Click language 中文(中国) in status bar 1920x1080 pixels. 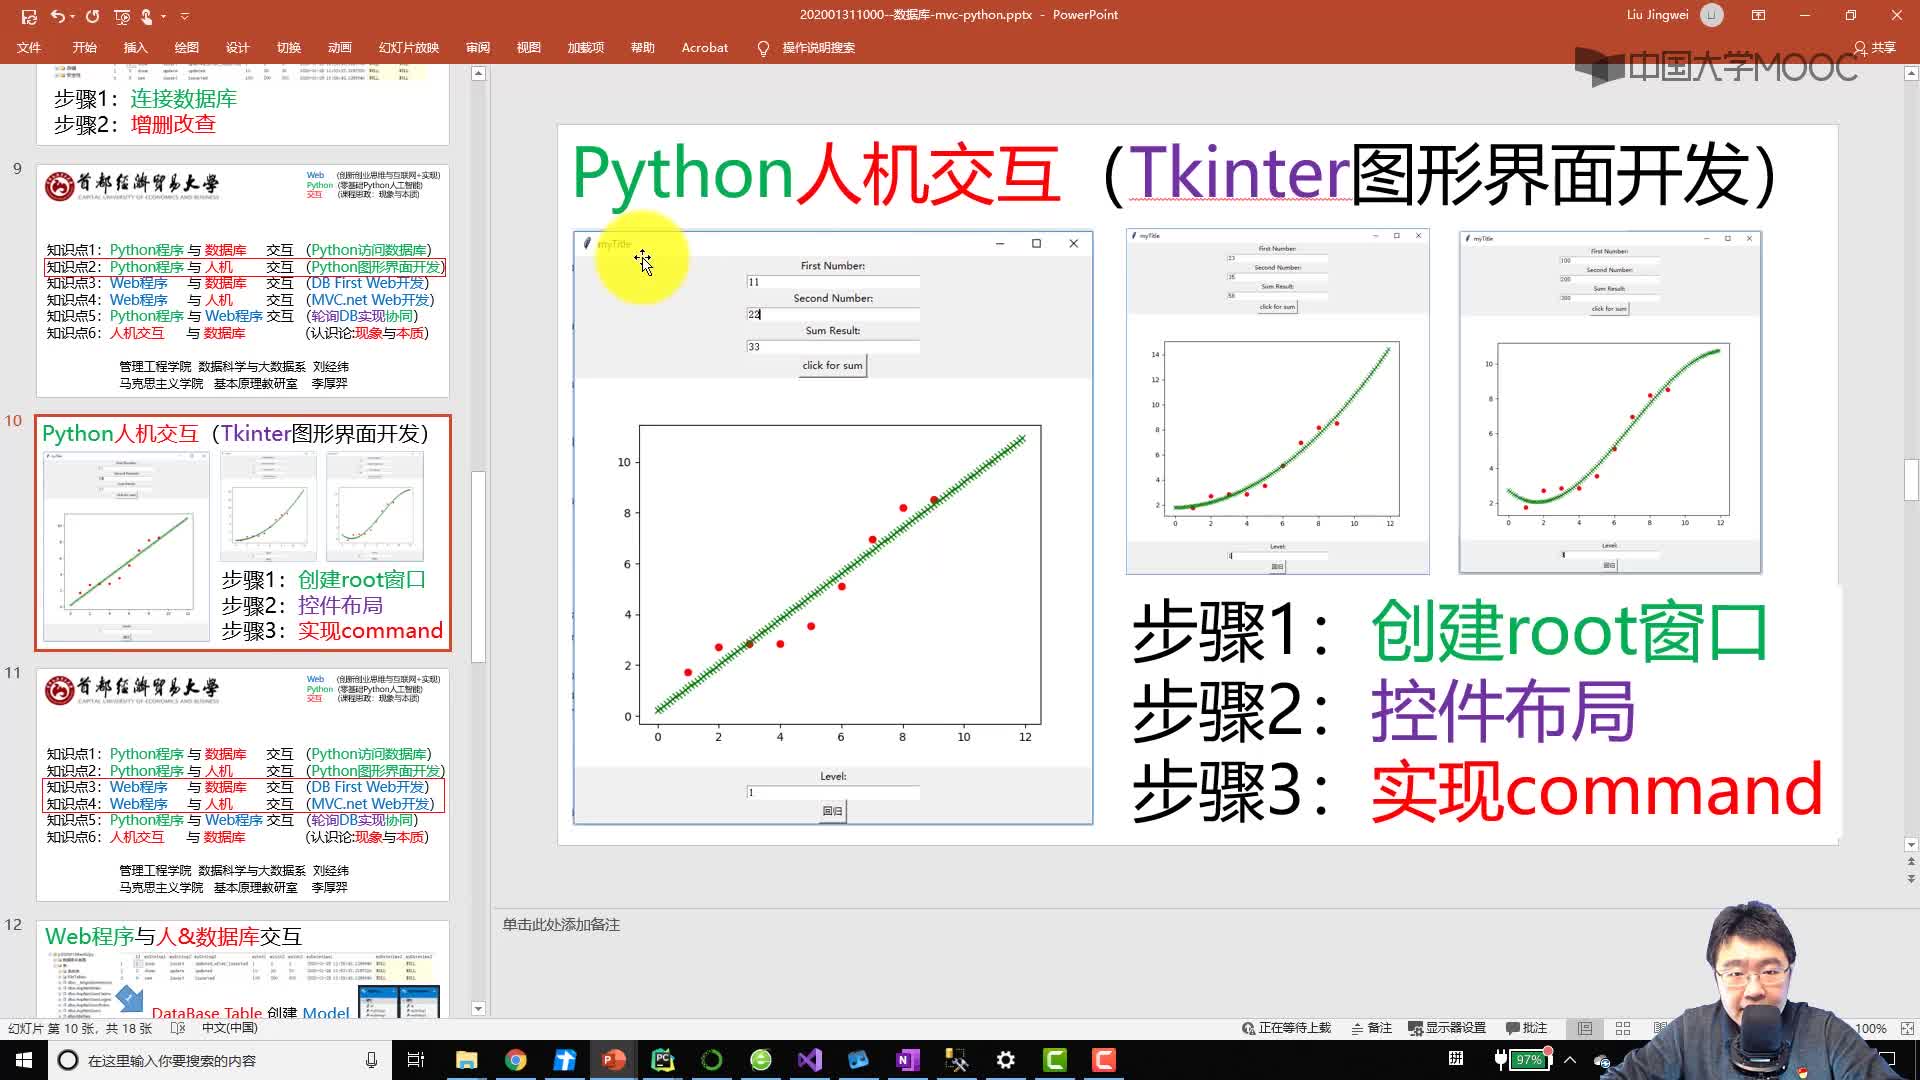[x=229, y=1028]
